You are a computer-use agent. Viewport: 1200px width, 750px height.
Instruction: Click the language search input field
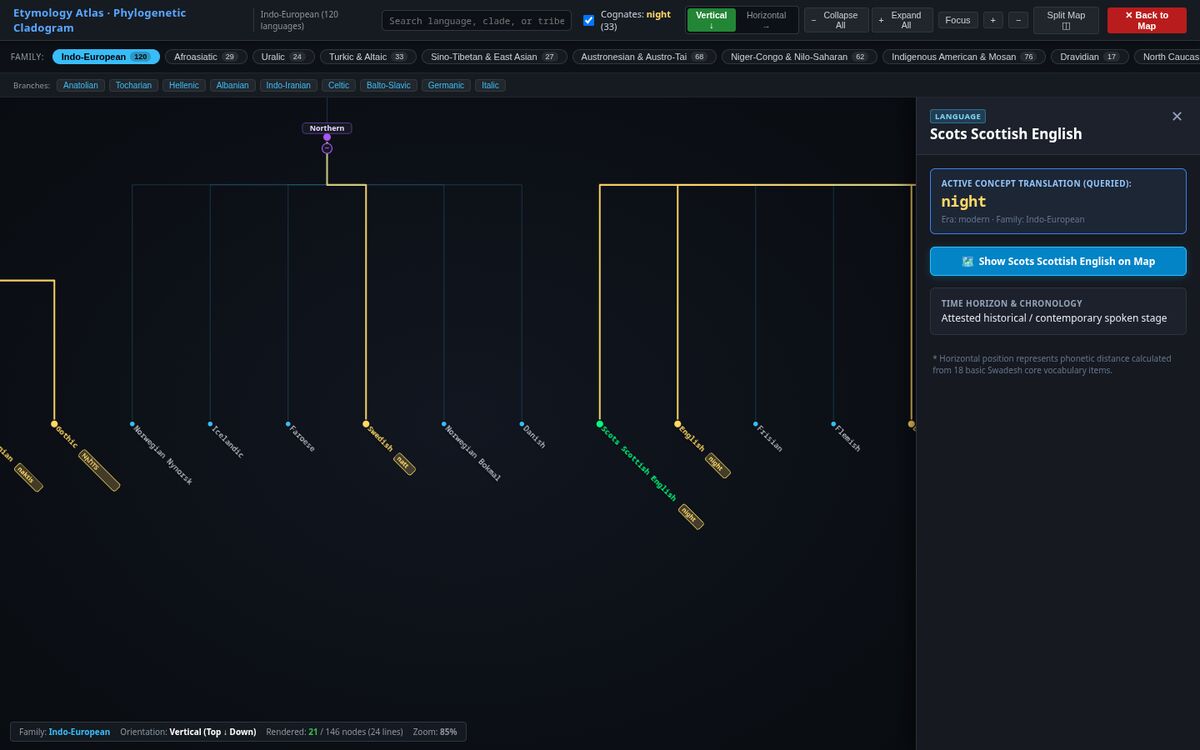pyautogui.click(x=477, y=20)
